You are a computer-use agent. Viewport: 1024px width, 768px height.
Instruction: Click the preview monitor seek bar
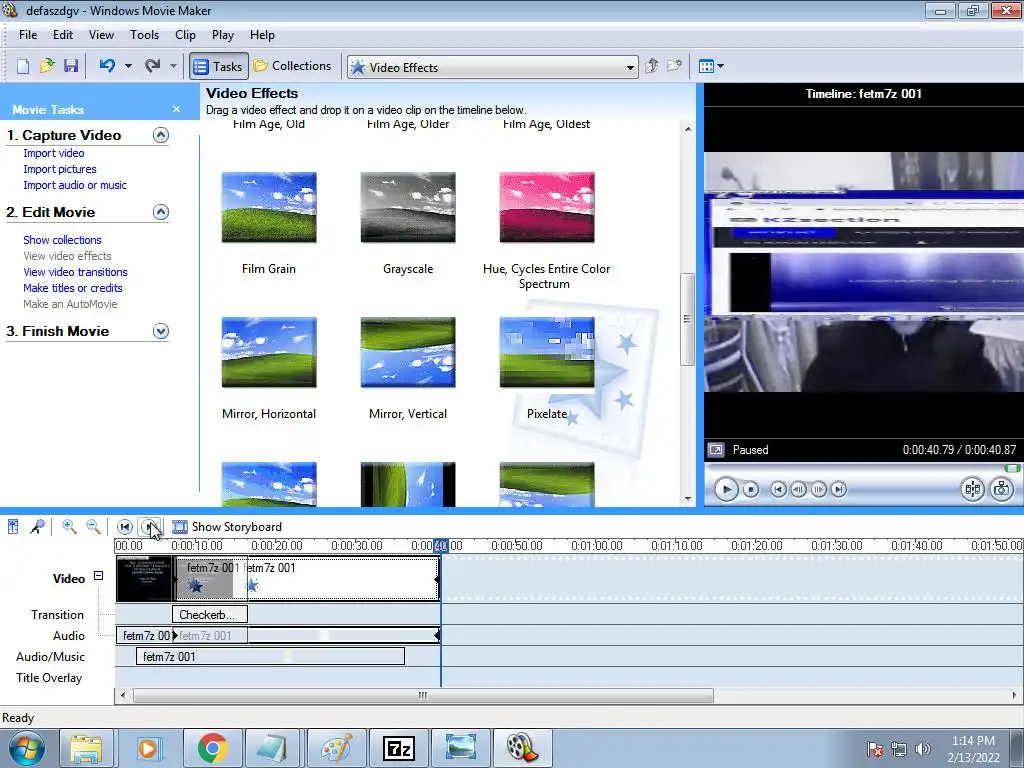[863, 468]
